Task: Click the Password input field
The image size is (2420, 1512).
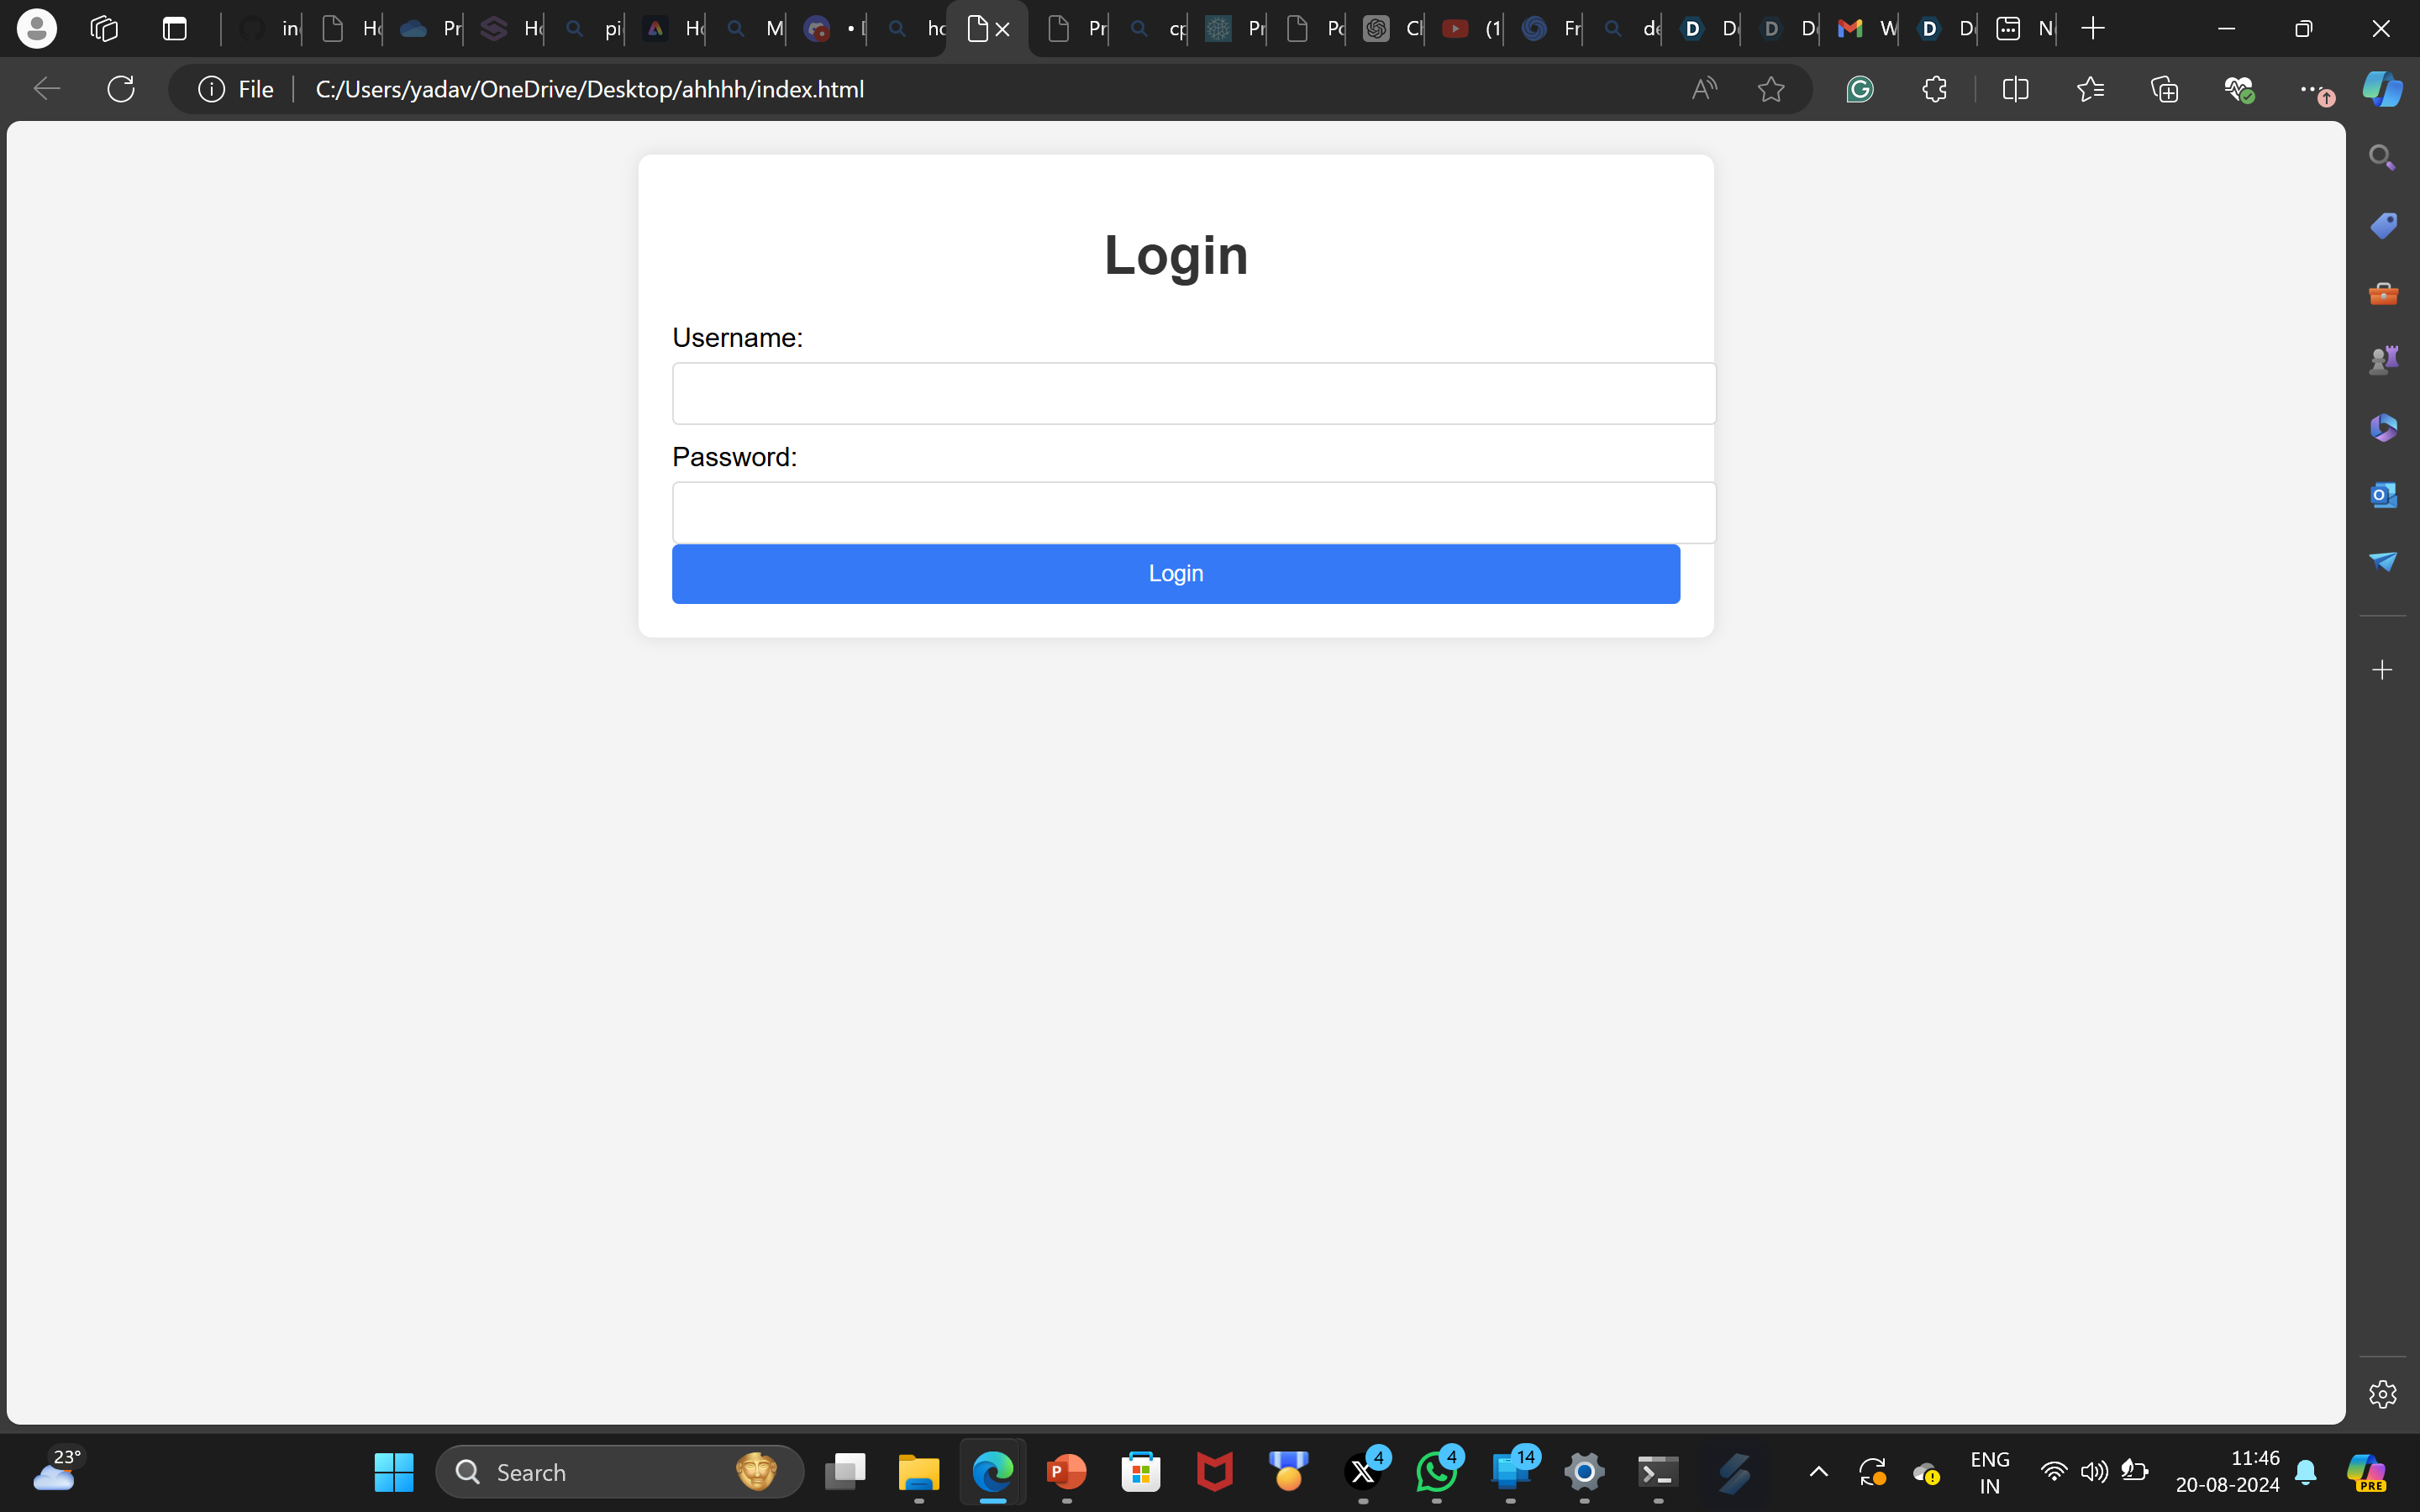Action: pyautogui.click(x=1194, y=513)
